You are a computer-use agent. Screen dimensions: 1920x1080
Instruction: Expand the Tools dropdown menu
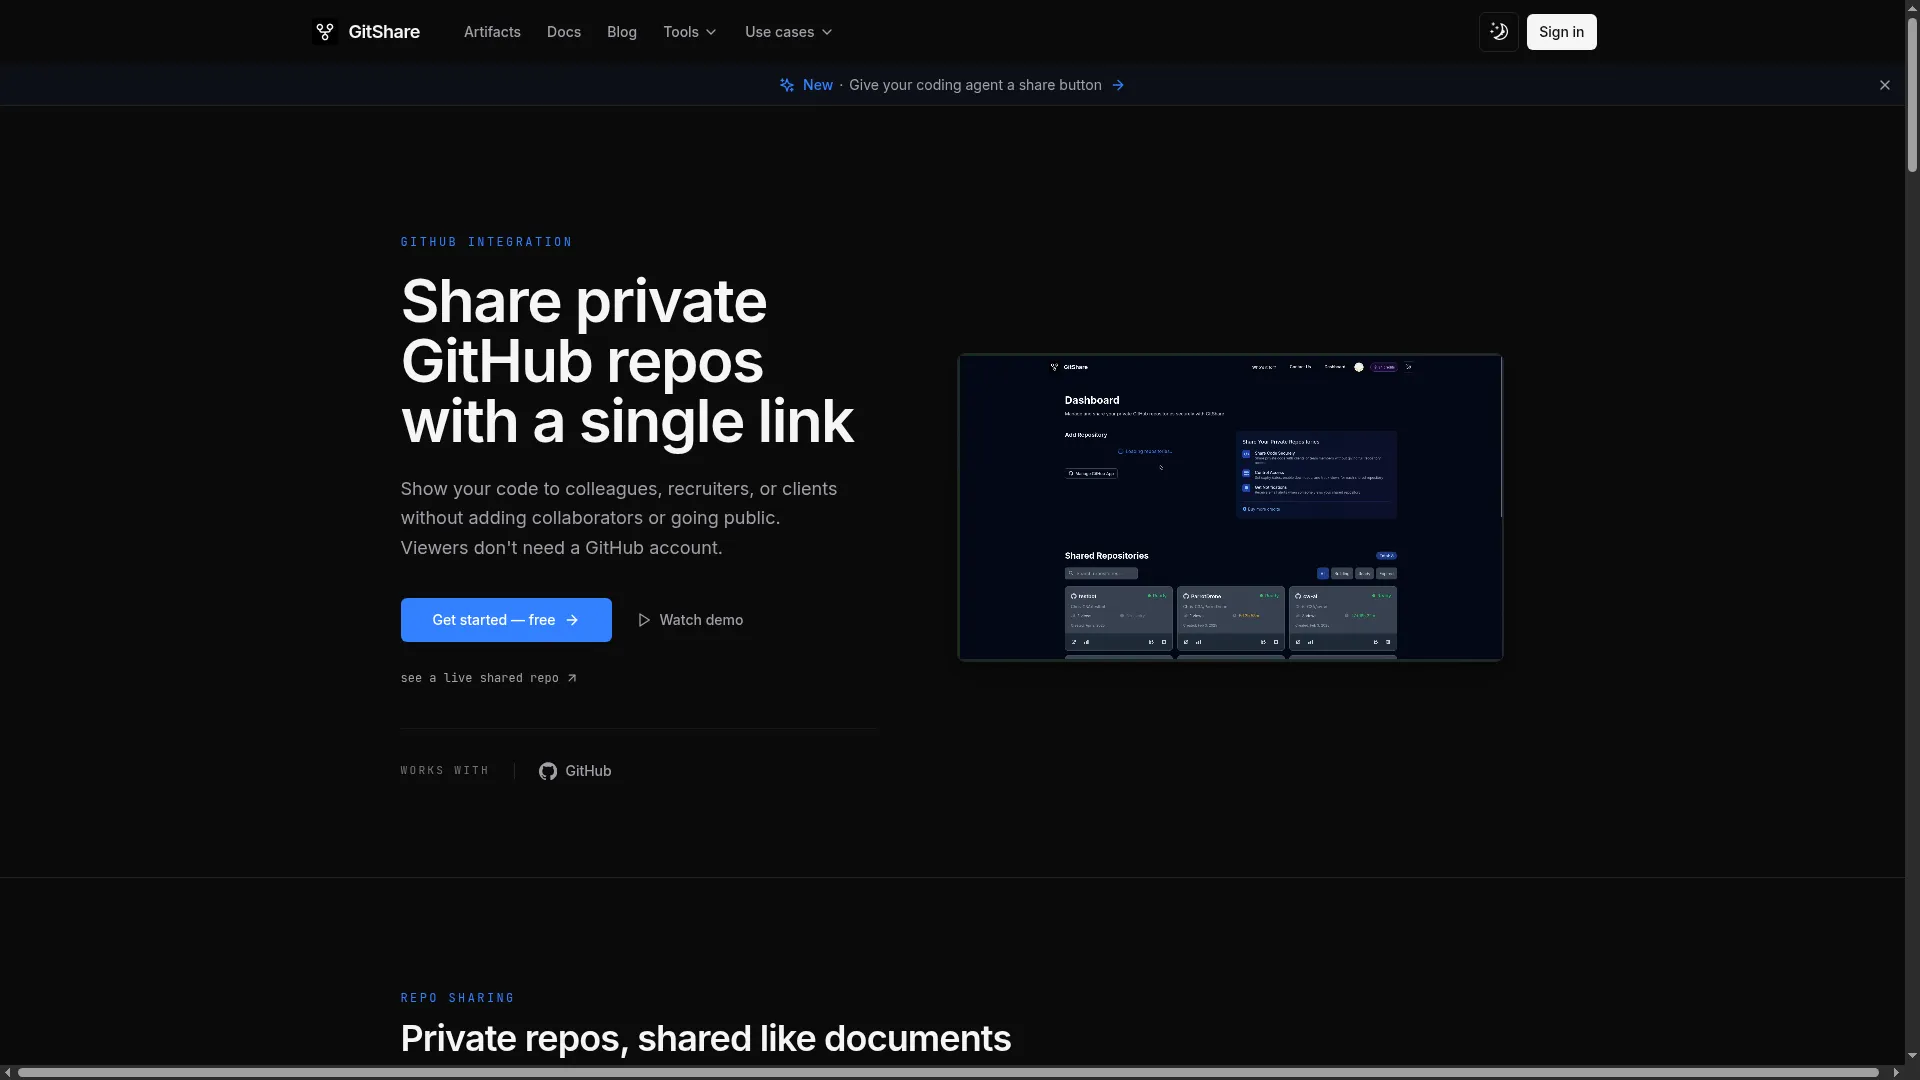pyautogui.click(x=690, y=32)
